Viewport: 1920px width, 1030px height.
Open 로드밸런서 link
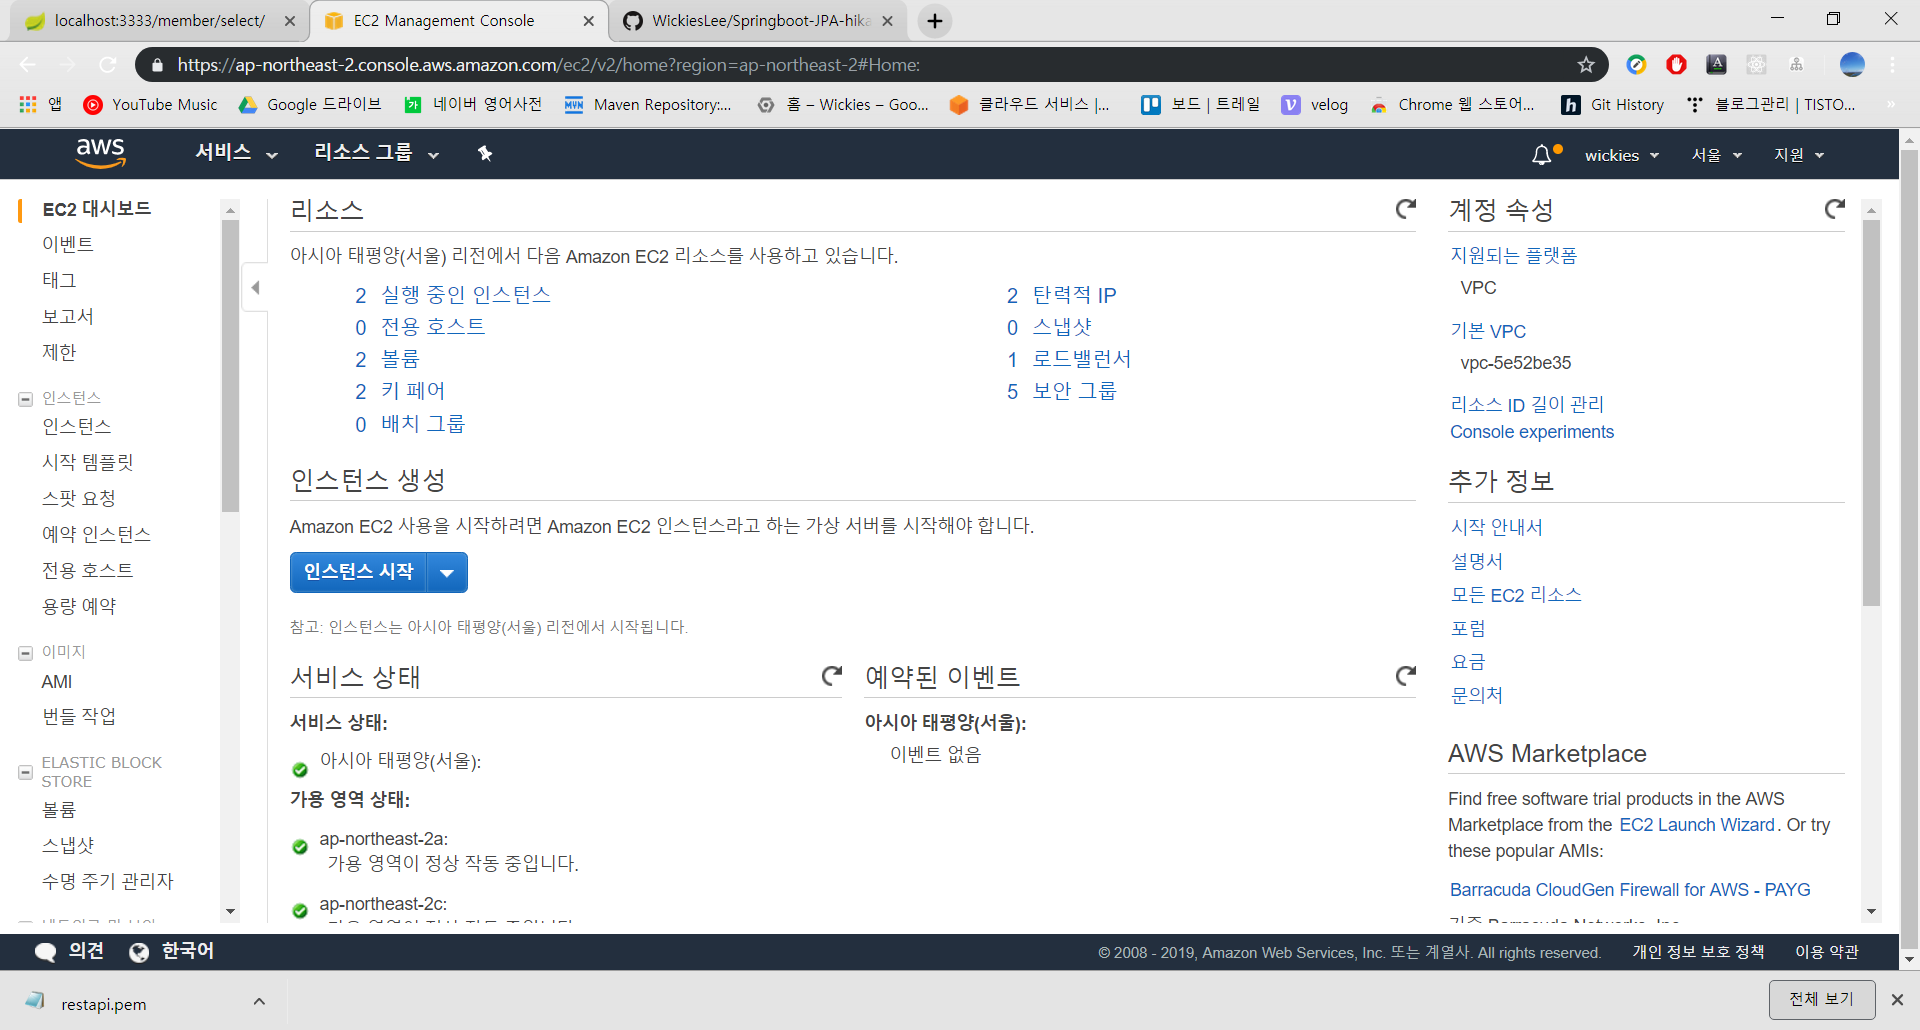(1082, 359)
